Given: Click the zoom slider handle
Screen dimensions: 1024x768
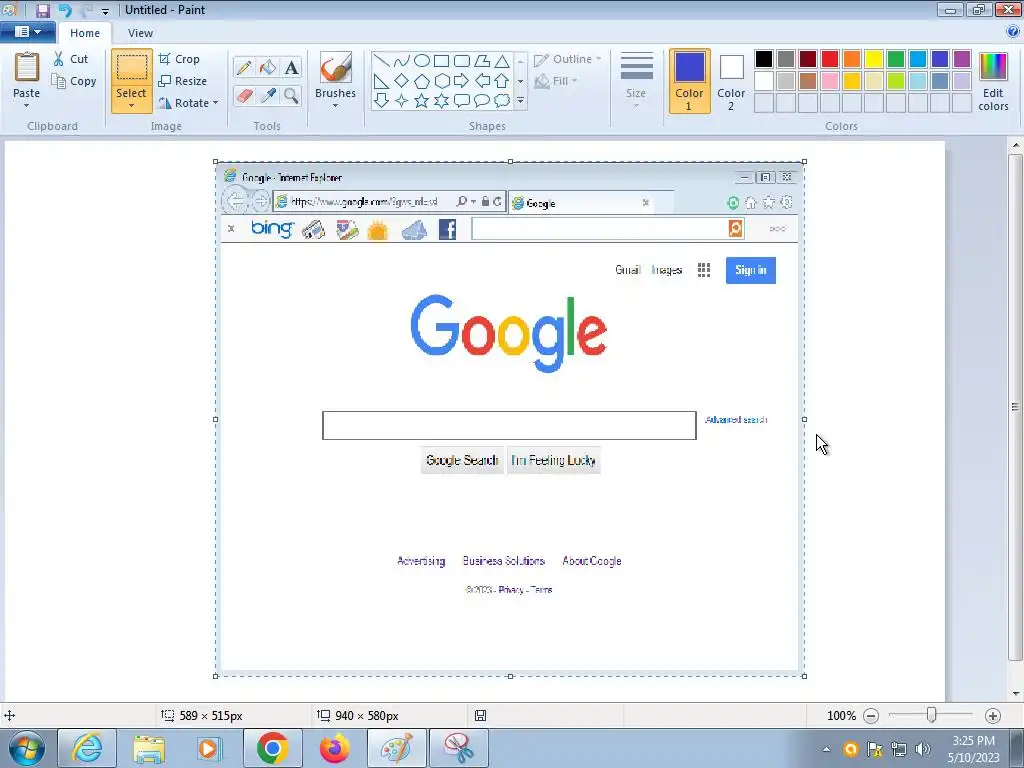Looking at the screenshot, I should click(932, 716).
